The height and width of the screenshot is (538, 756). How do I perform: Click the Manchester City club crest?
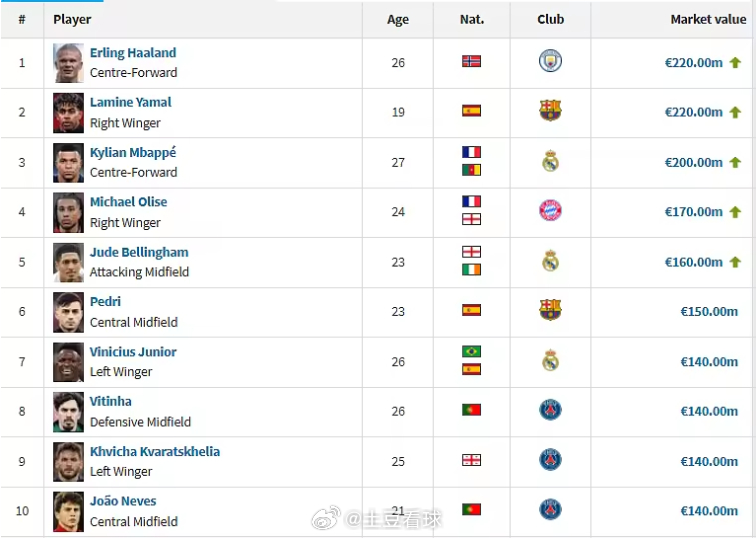click(x=550, y=61)
